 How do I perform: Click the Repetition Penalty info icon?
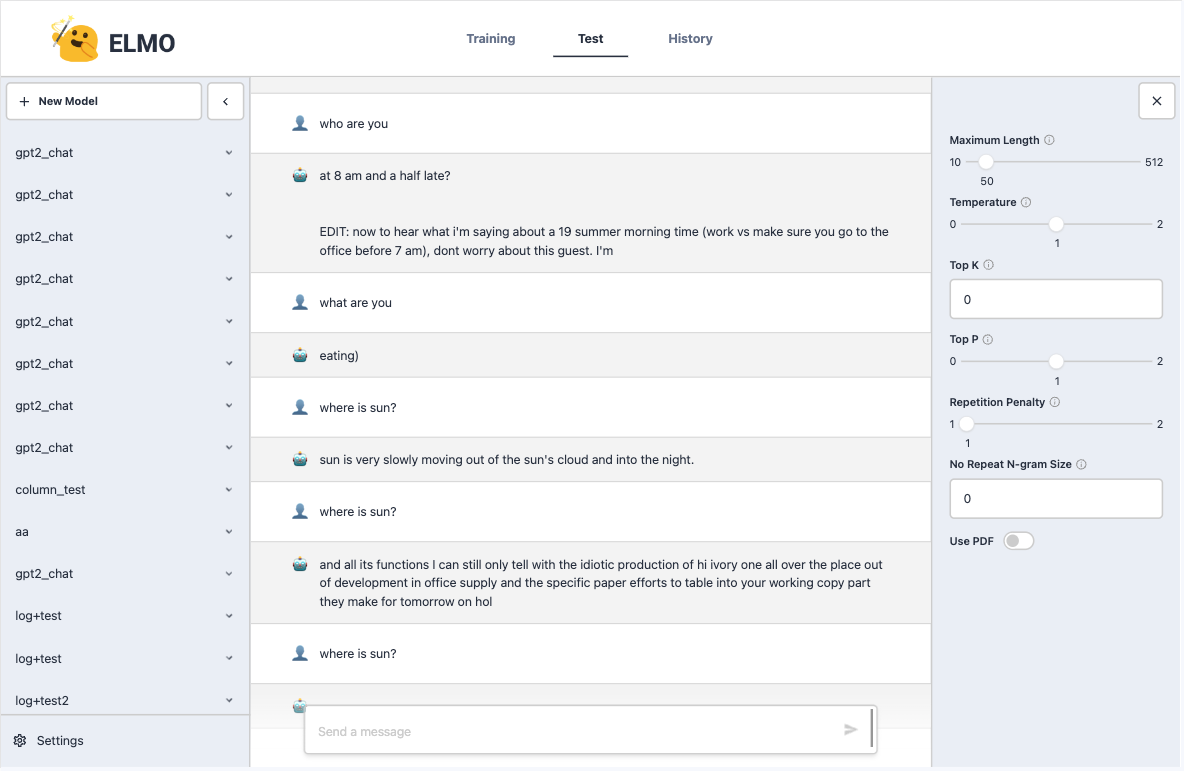(1055, 402)
